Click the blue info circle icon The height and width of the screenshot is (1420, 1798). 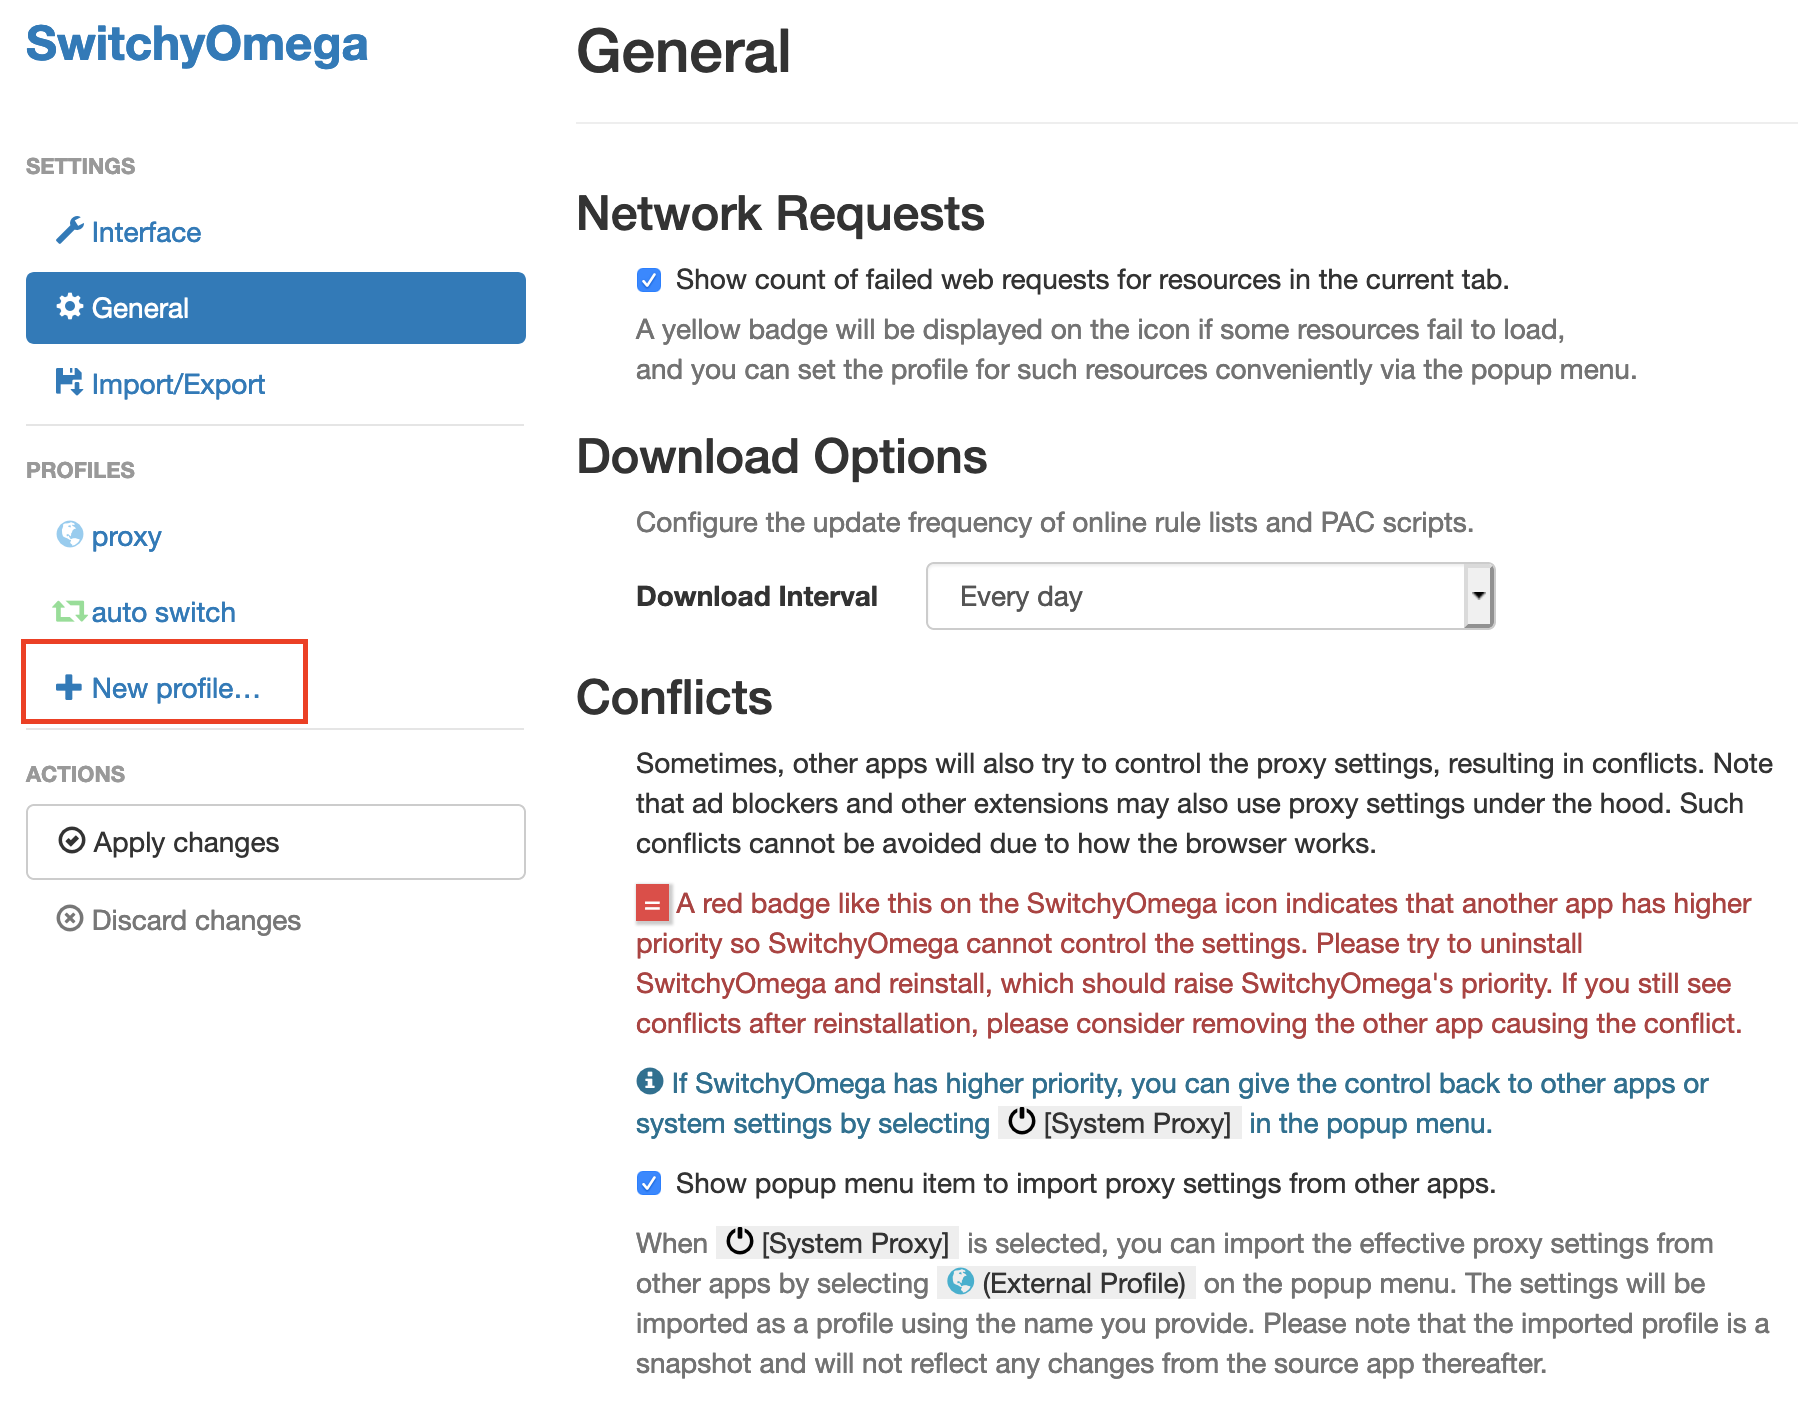649,1081
